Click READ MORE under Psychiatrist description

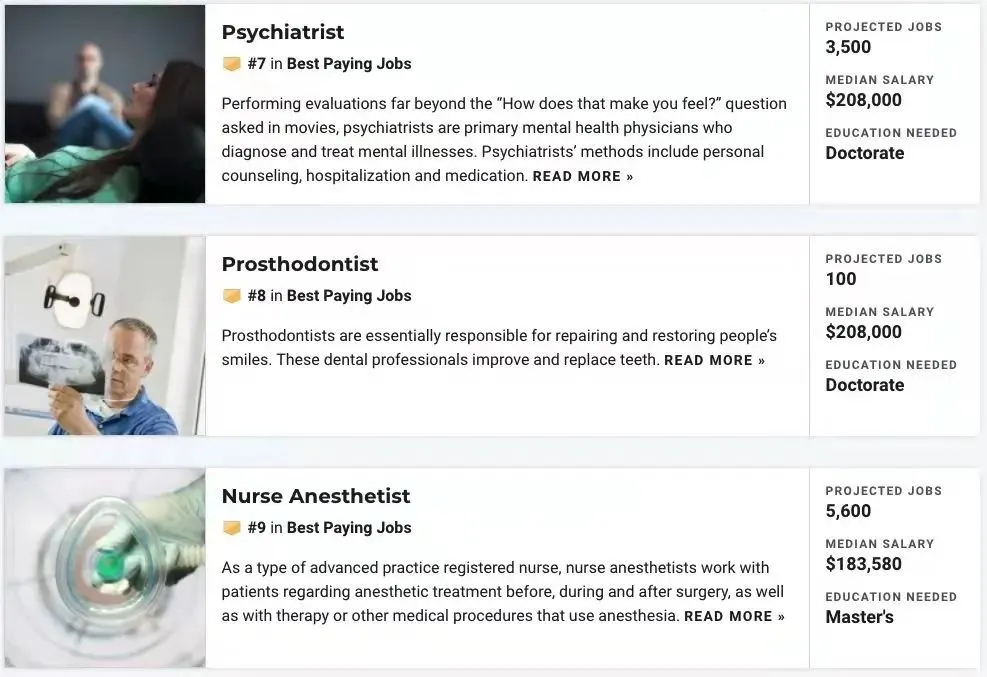582,176
